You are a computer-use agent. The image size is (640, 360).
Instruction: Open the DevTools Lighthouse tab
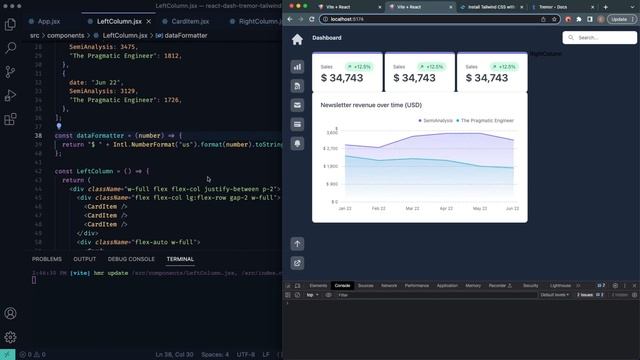[x=560, y=286]
